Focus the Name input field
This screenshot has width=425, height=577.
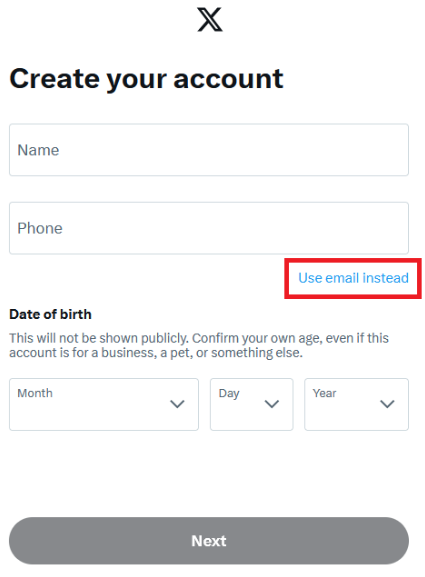[209, 150]
